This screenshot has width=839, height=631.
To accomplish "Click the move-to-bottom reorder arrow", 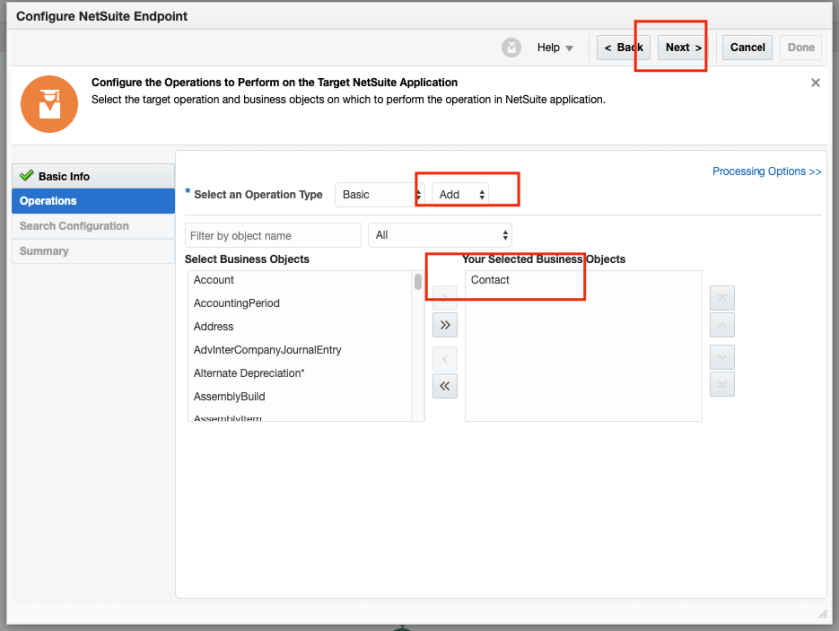I will (722, 384).
